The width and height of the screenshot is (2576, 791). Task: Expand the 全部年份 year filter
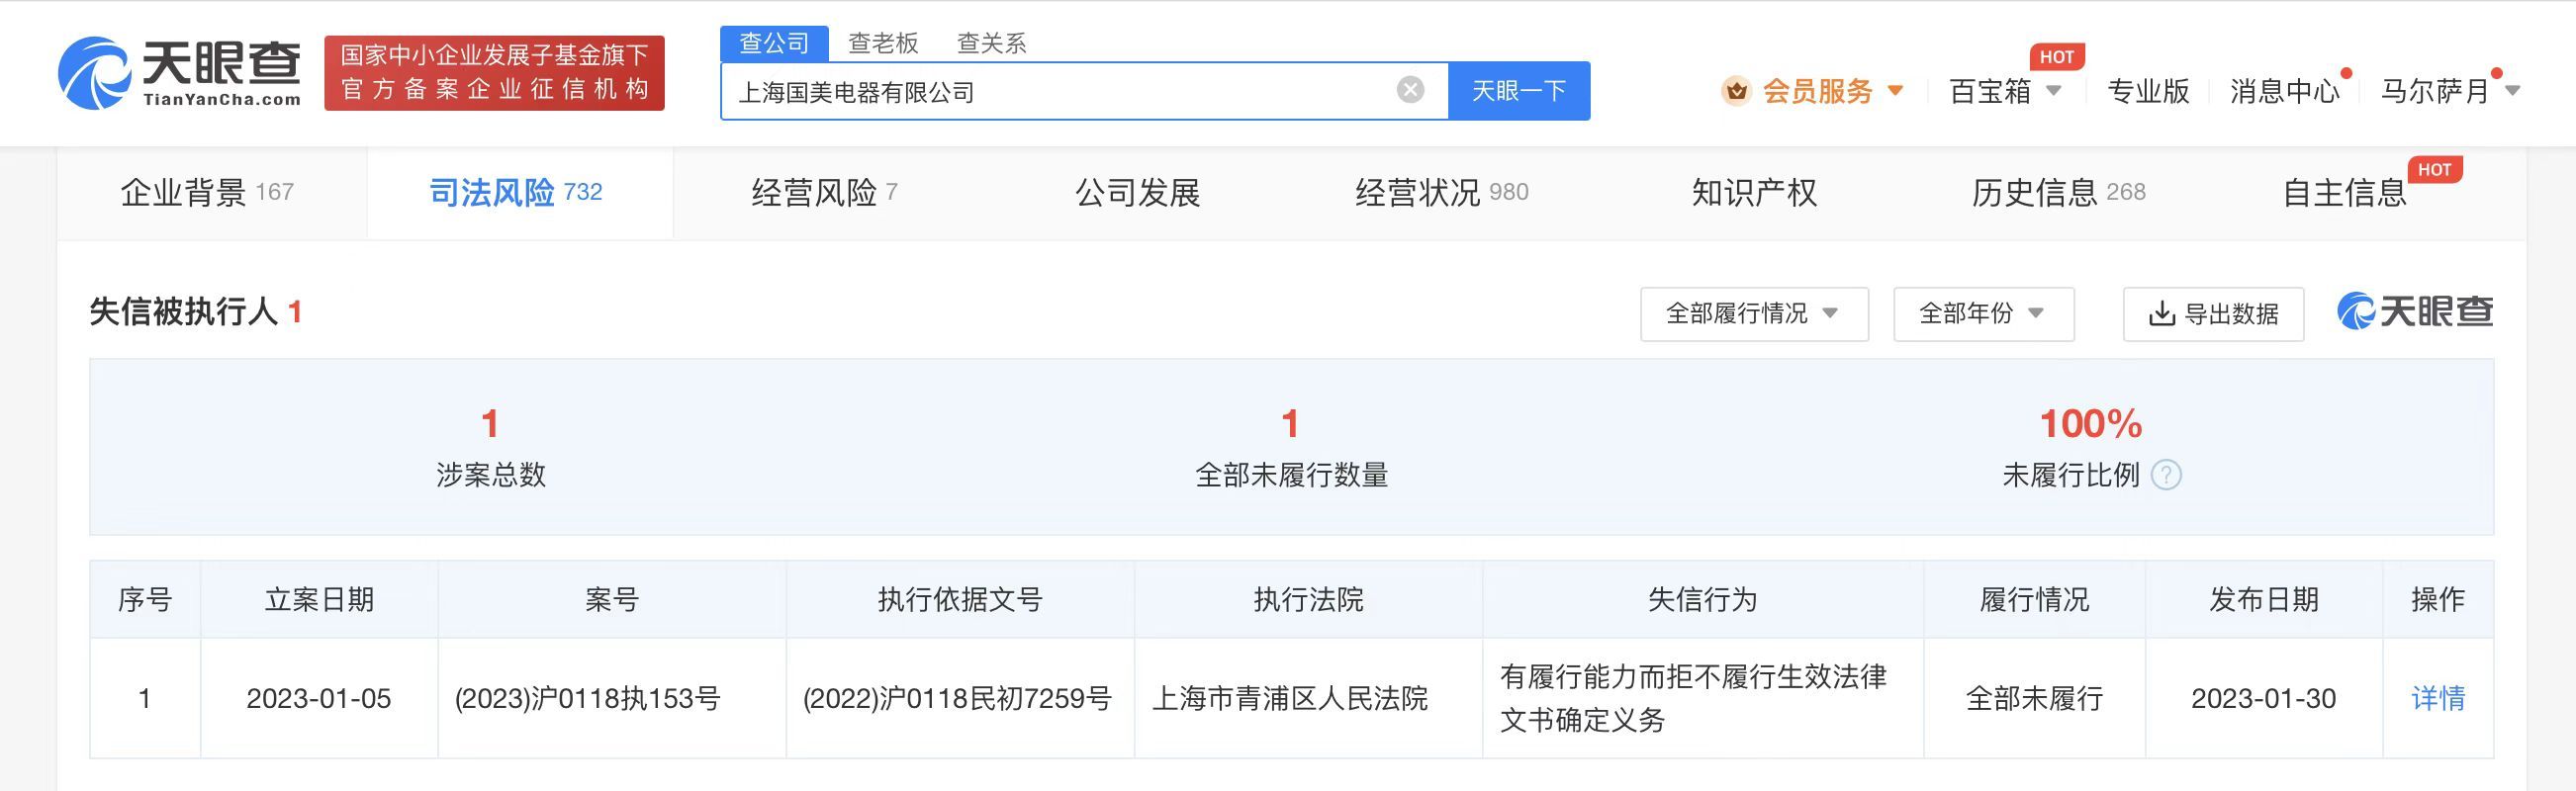(x=1982, y=314)
